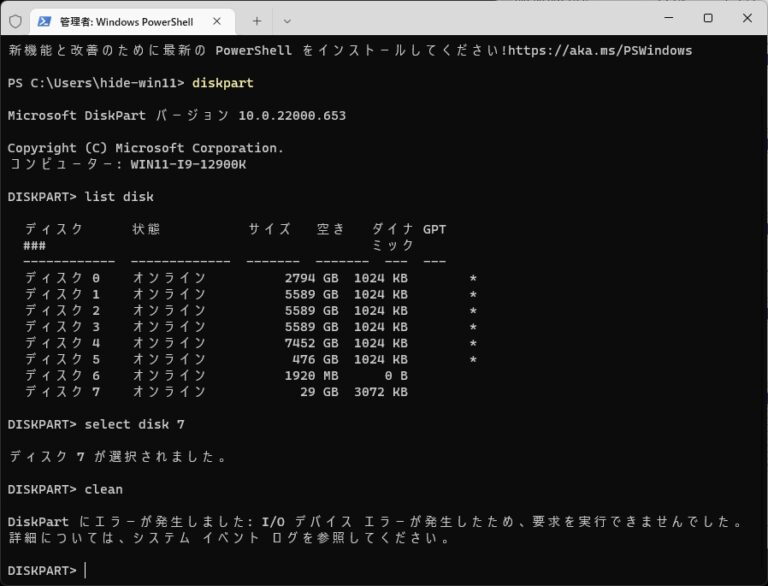Click the administrator shield icon in title bar
The width and height of the screenshot is (768, 586).
pyautogui.click(x=14, y=20)
